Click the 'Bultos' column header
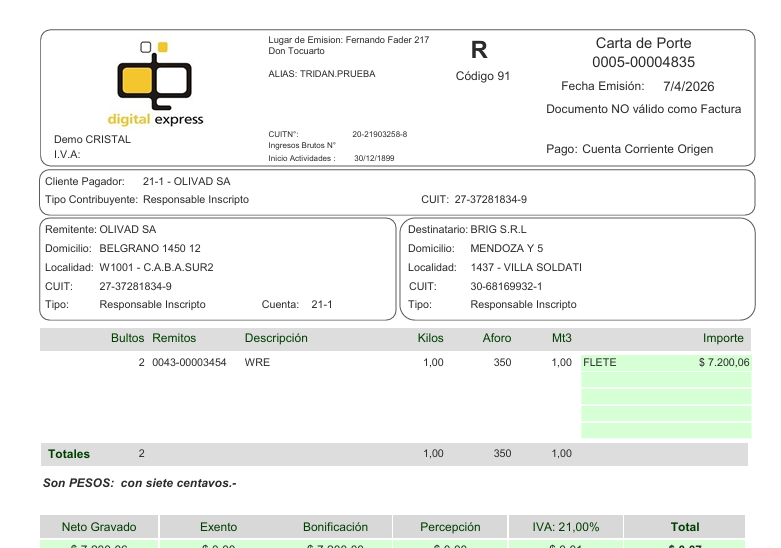Viewport: 781px width, 548px height. [128, 338]
